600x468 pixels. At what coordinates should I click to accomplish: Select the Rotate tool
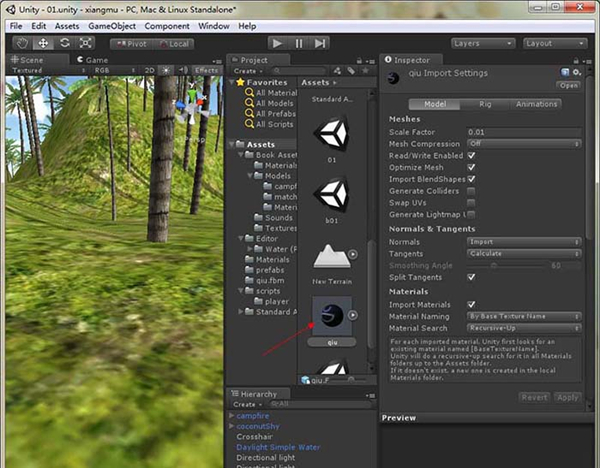[x=65, y=43]
